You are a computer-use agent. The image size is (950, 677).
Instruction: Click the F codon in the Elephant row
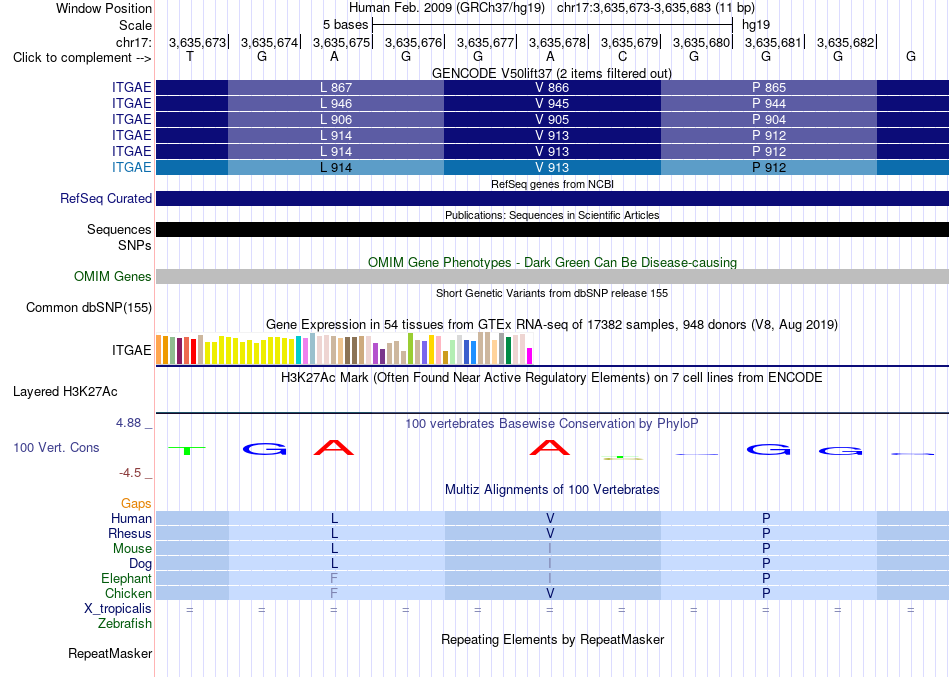(x=334, y=578)
